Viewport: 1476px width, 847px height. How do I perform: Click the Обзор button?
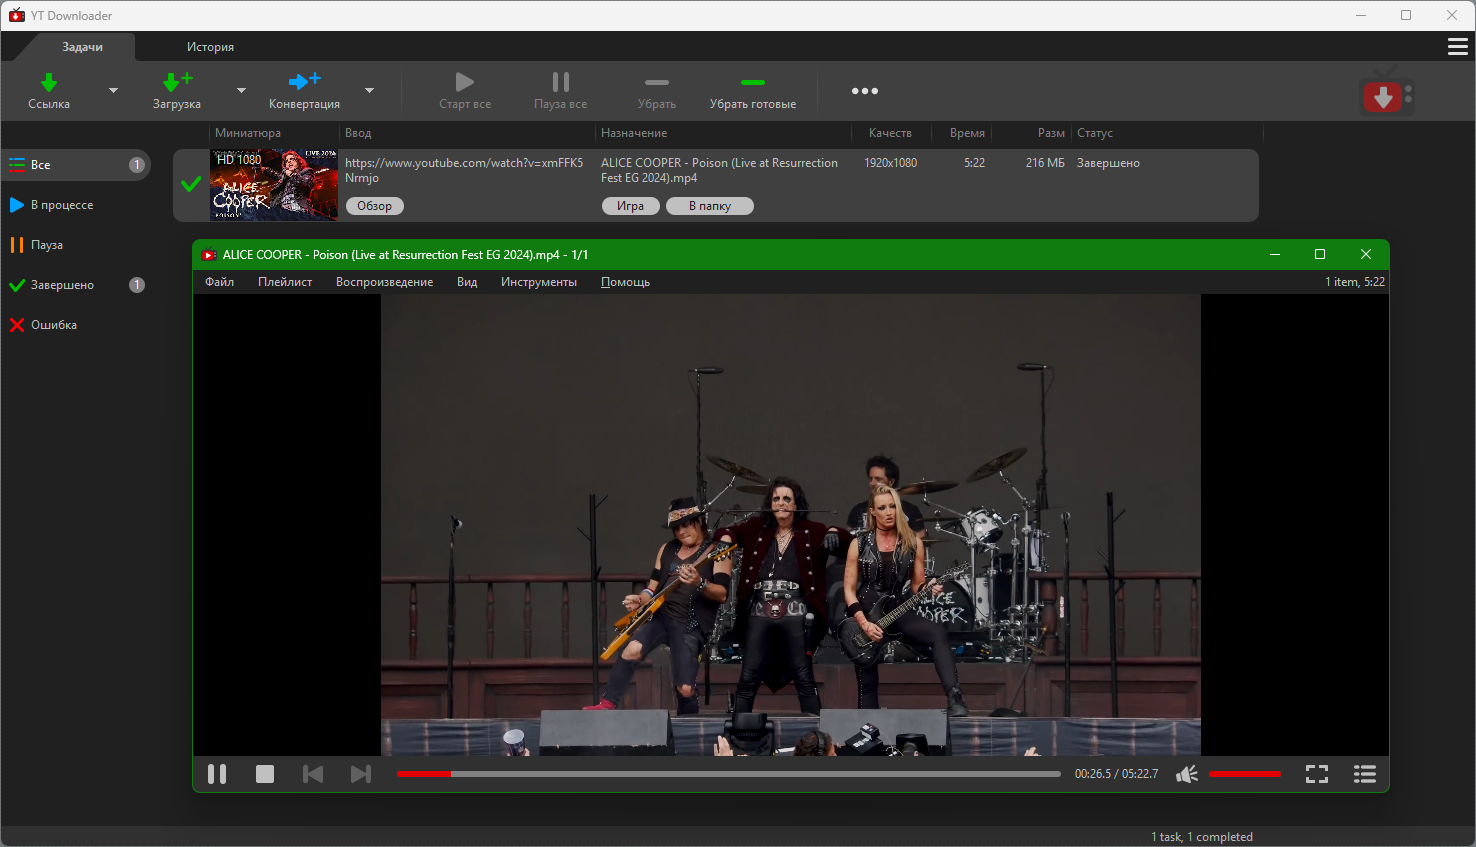coord(375,206)
